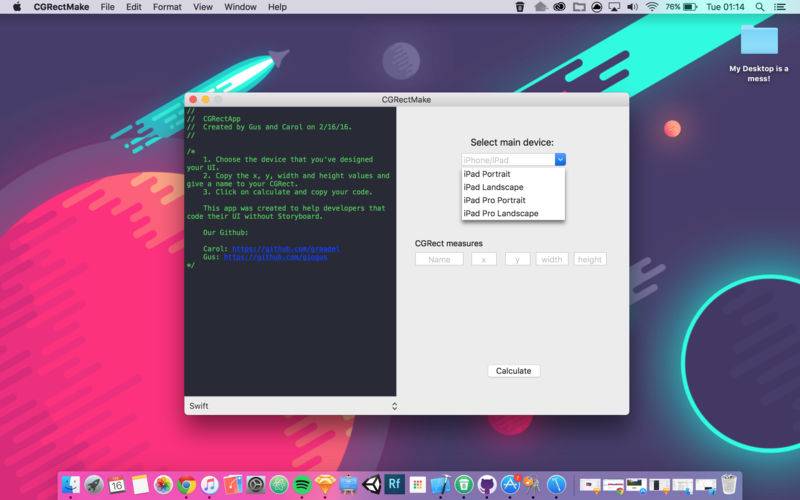This screenshot has height=500, width=800.
Task: Open Finder from the dock
Action: tap(70, 484)
